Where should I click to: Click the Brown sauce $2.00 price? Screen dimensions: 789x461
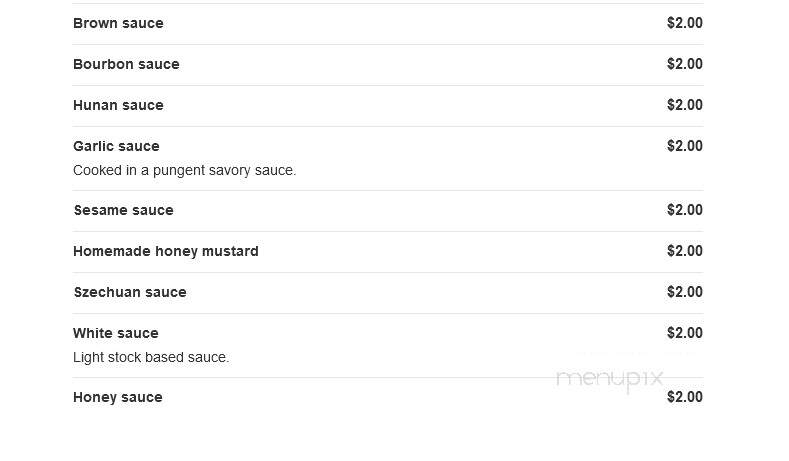[685, 23]
